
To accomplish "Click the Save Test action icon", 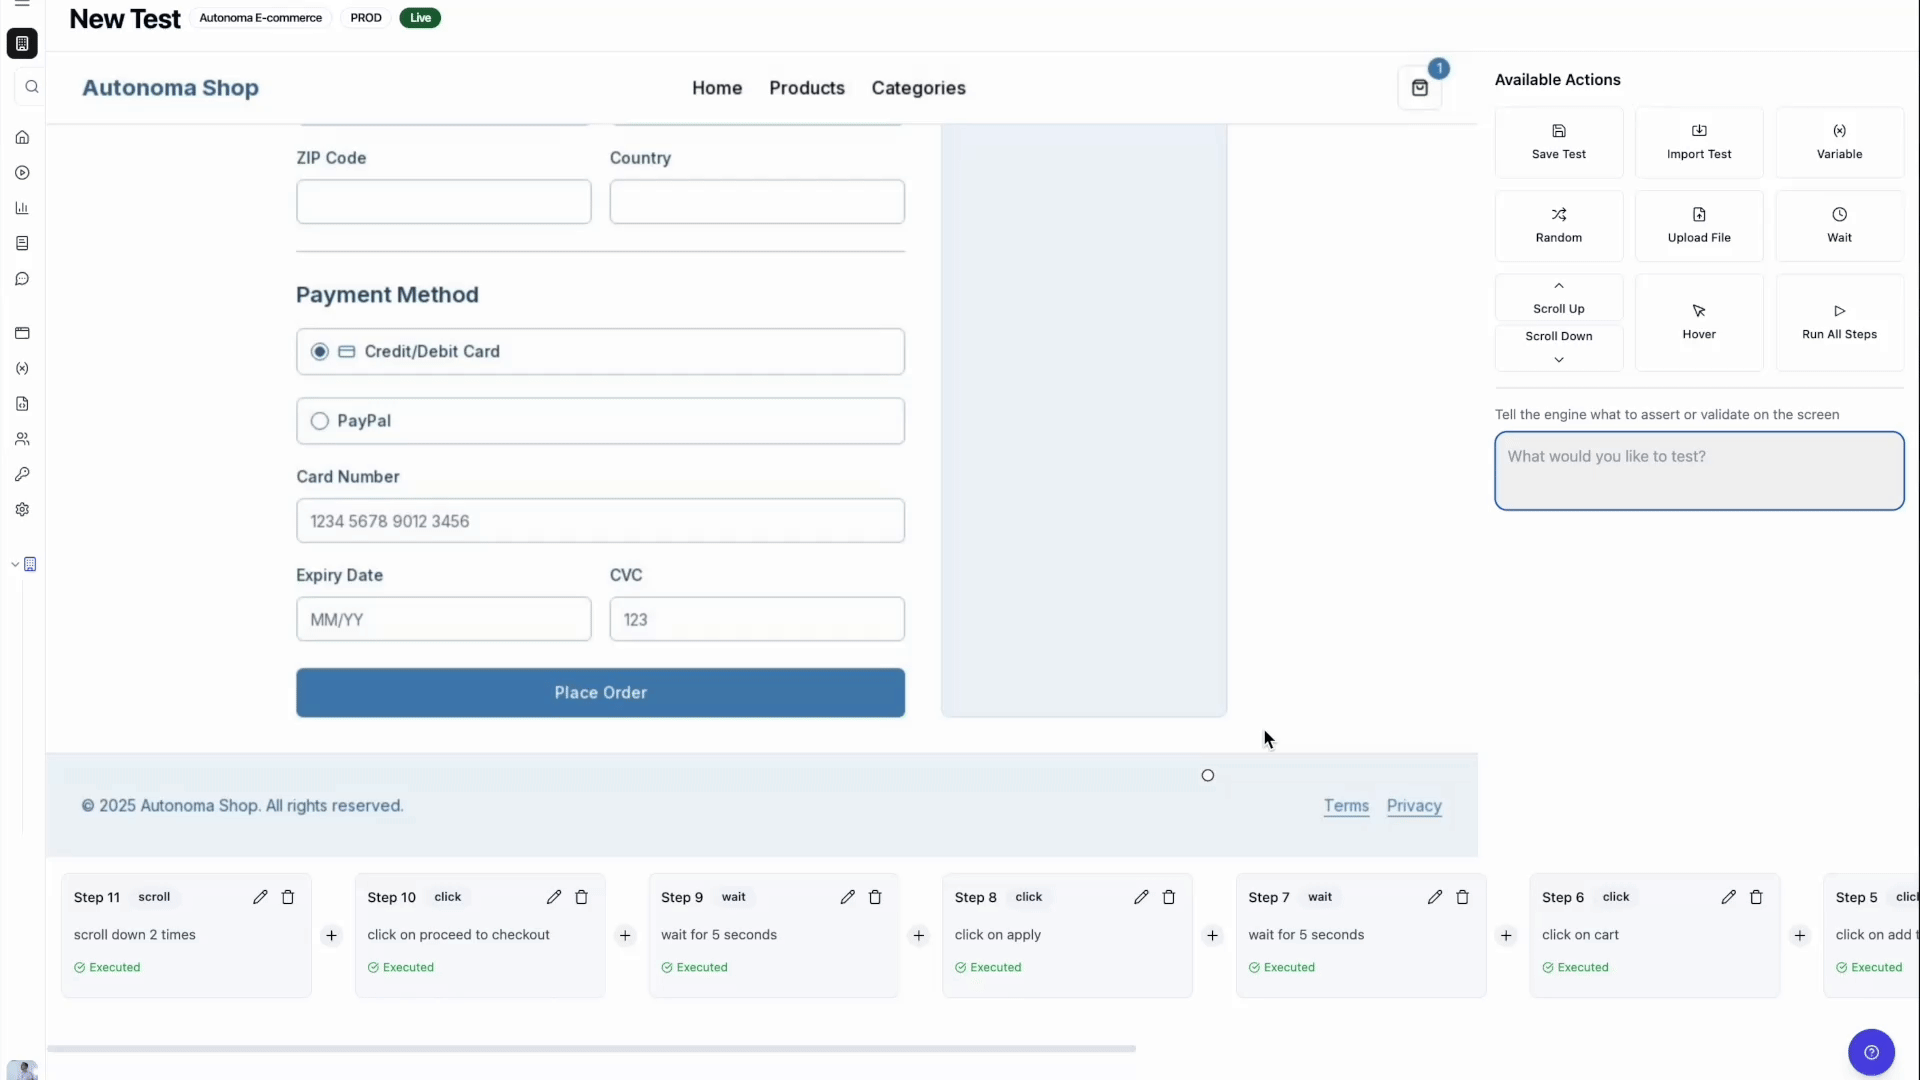I will pyautogui.click(x=1558, y=131).
